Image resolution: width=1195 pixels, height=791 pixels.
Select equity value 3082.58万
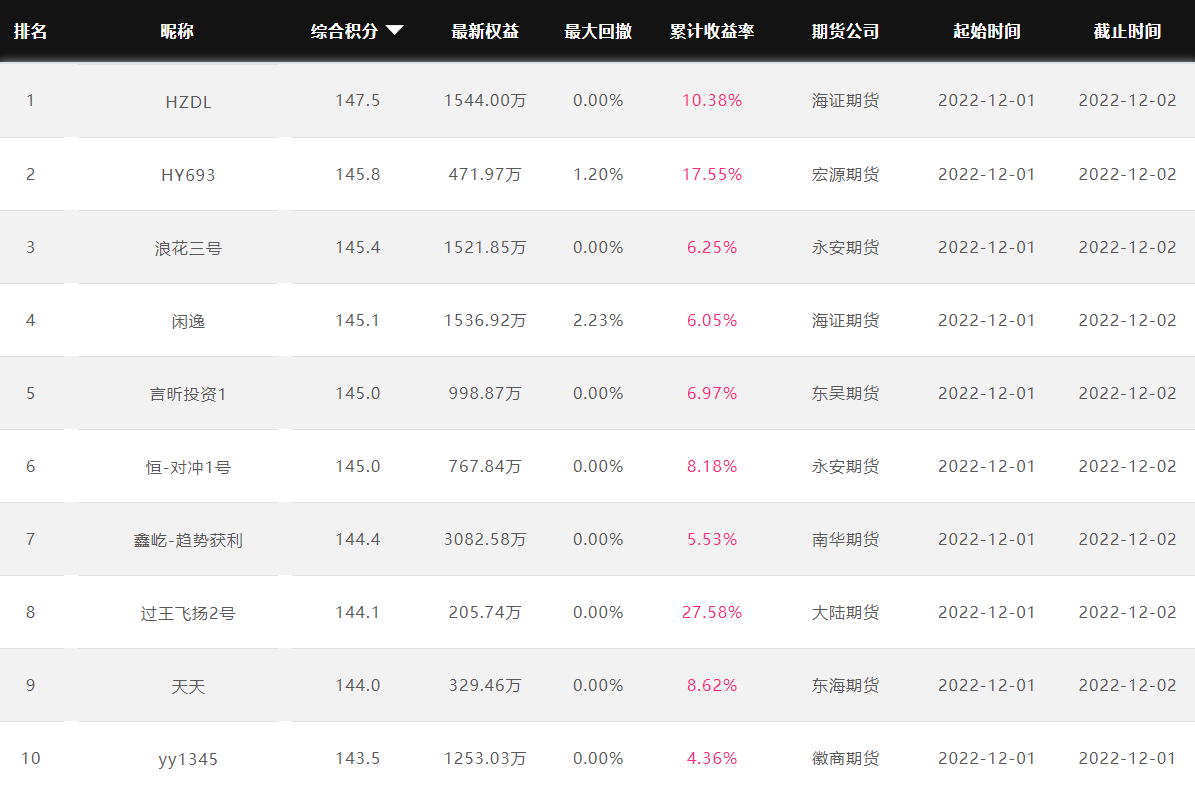(x=485, y=540)
